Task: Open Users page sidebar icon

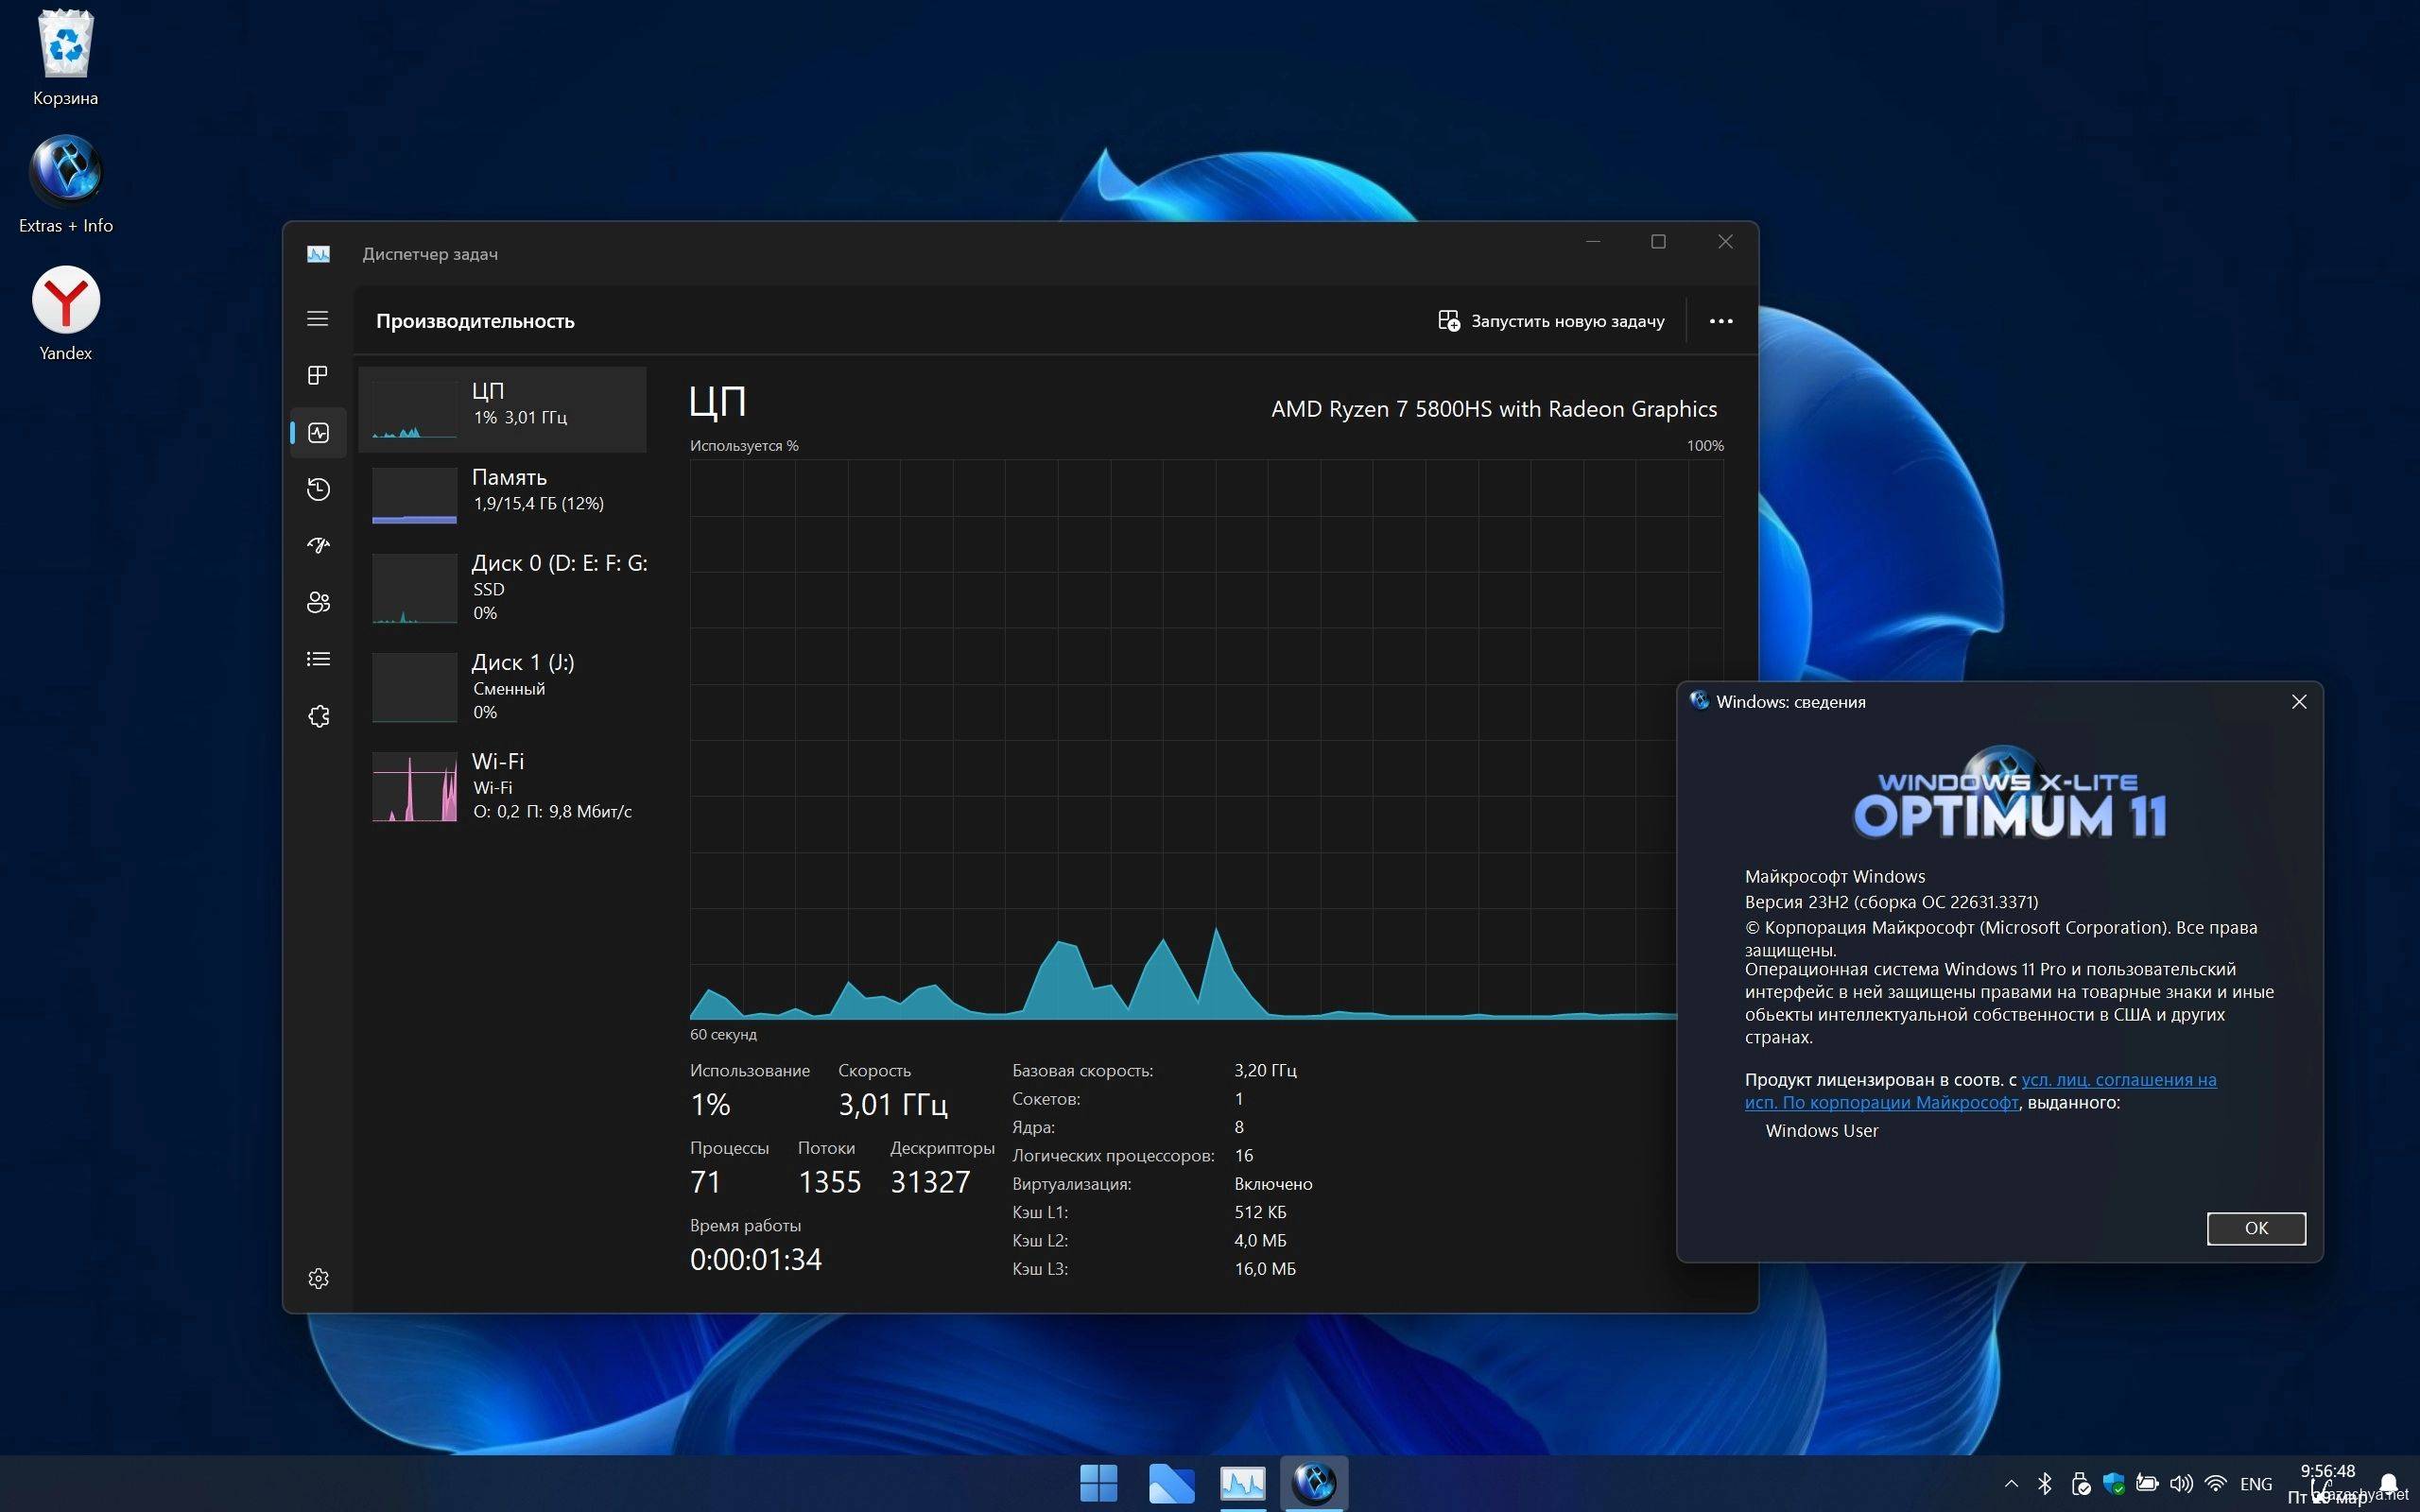Action: [318, 602]
